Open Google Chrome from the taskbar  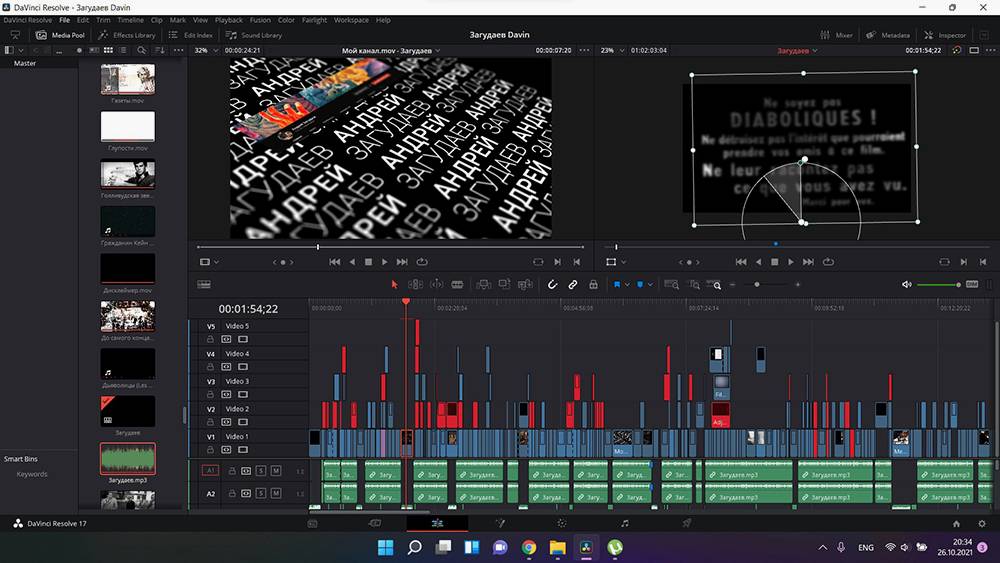coord(529,547)
